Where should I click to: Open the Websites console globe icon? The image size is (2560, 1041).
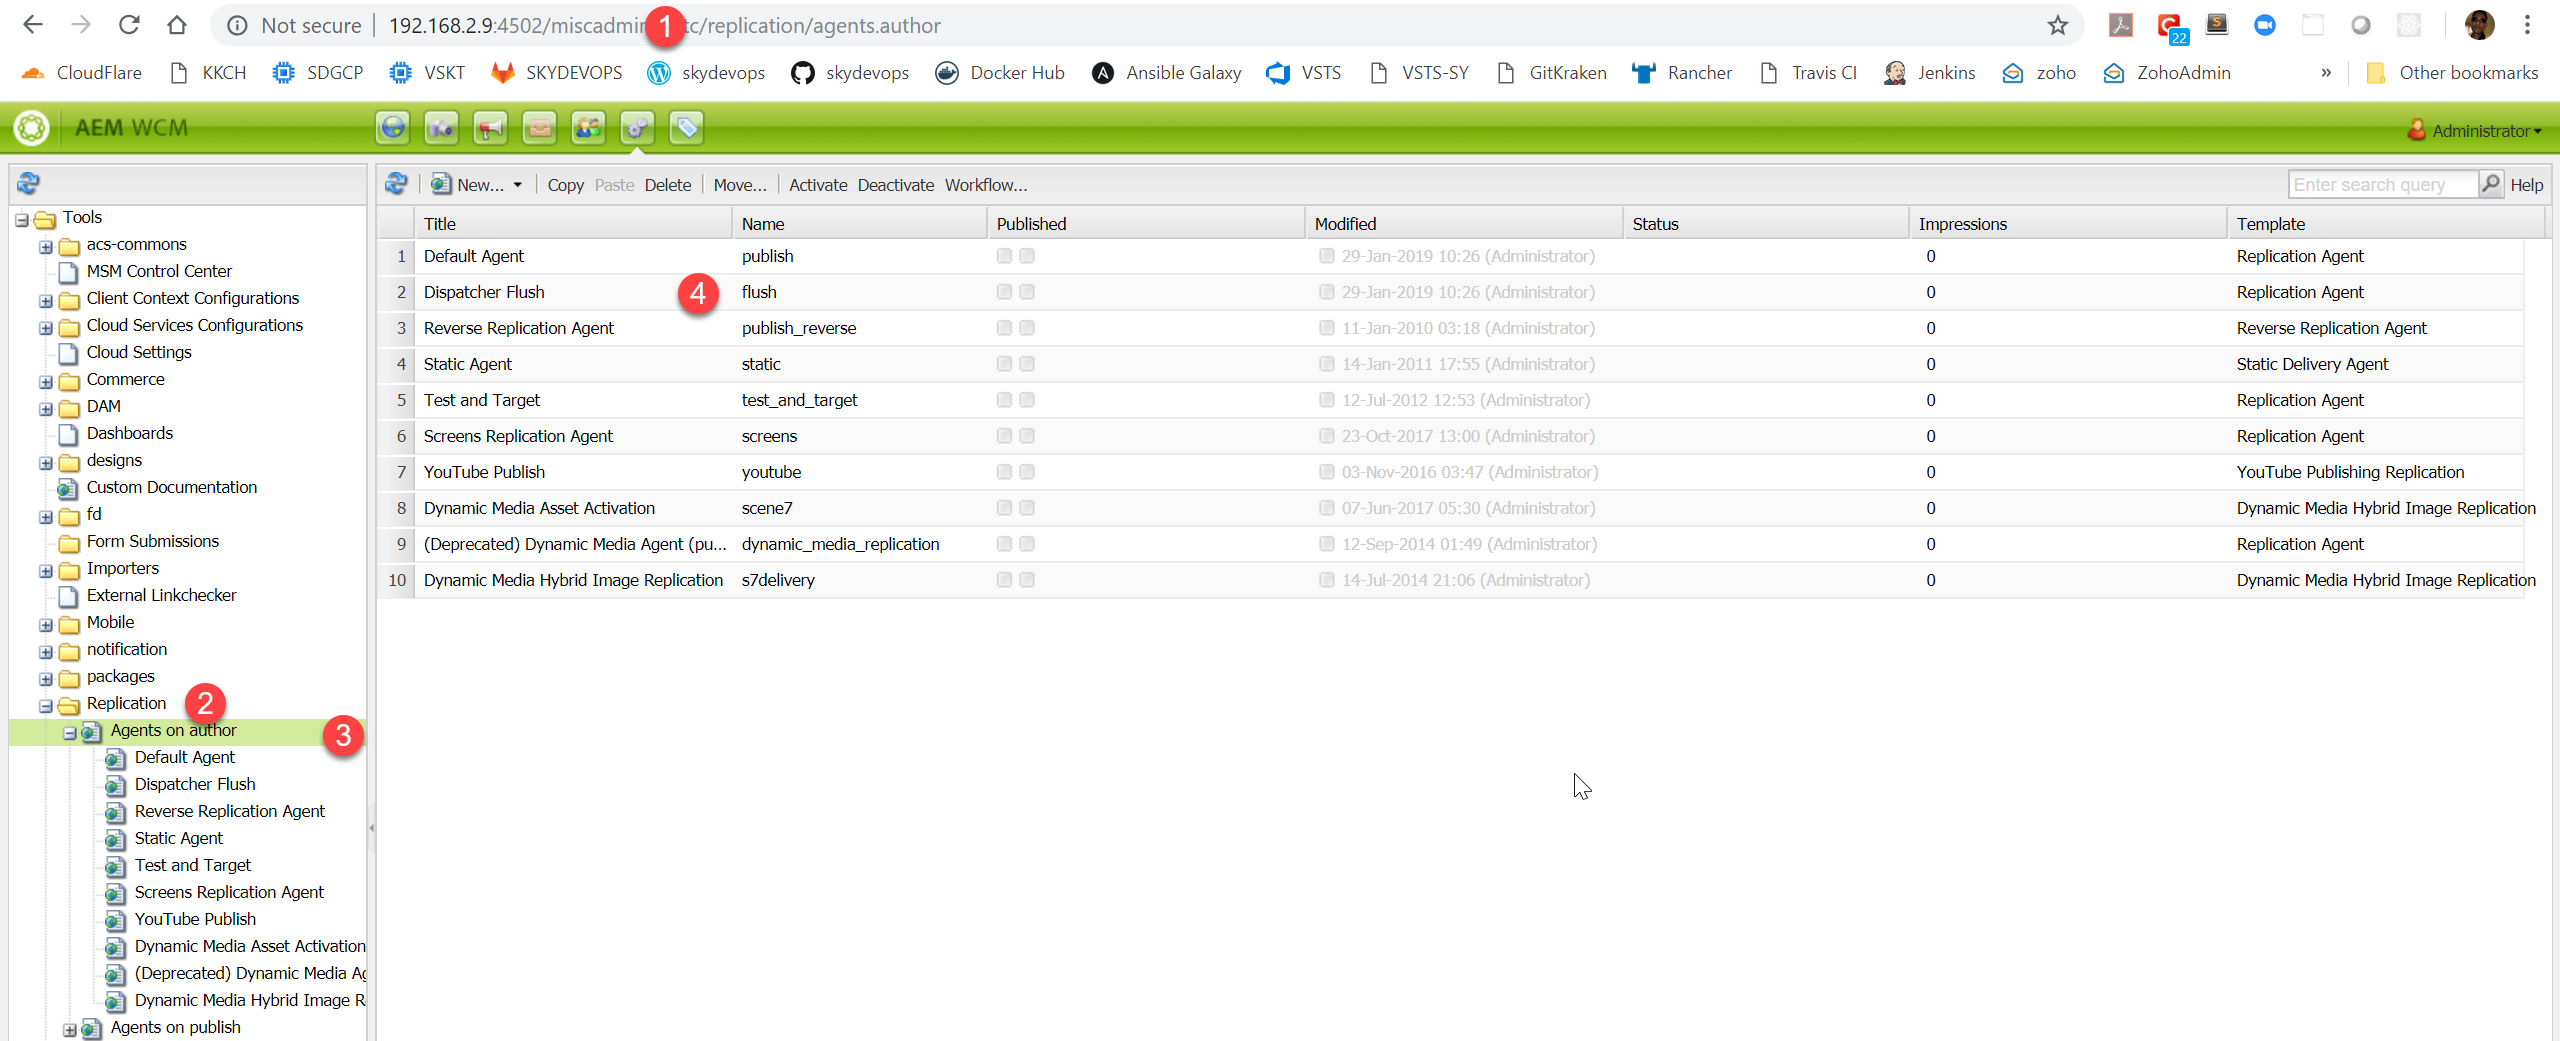(x=392, y=127)
